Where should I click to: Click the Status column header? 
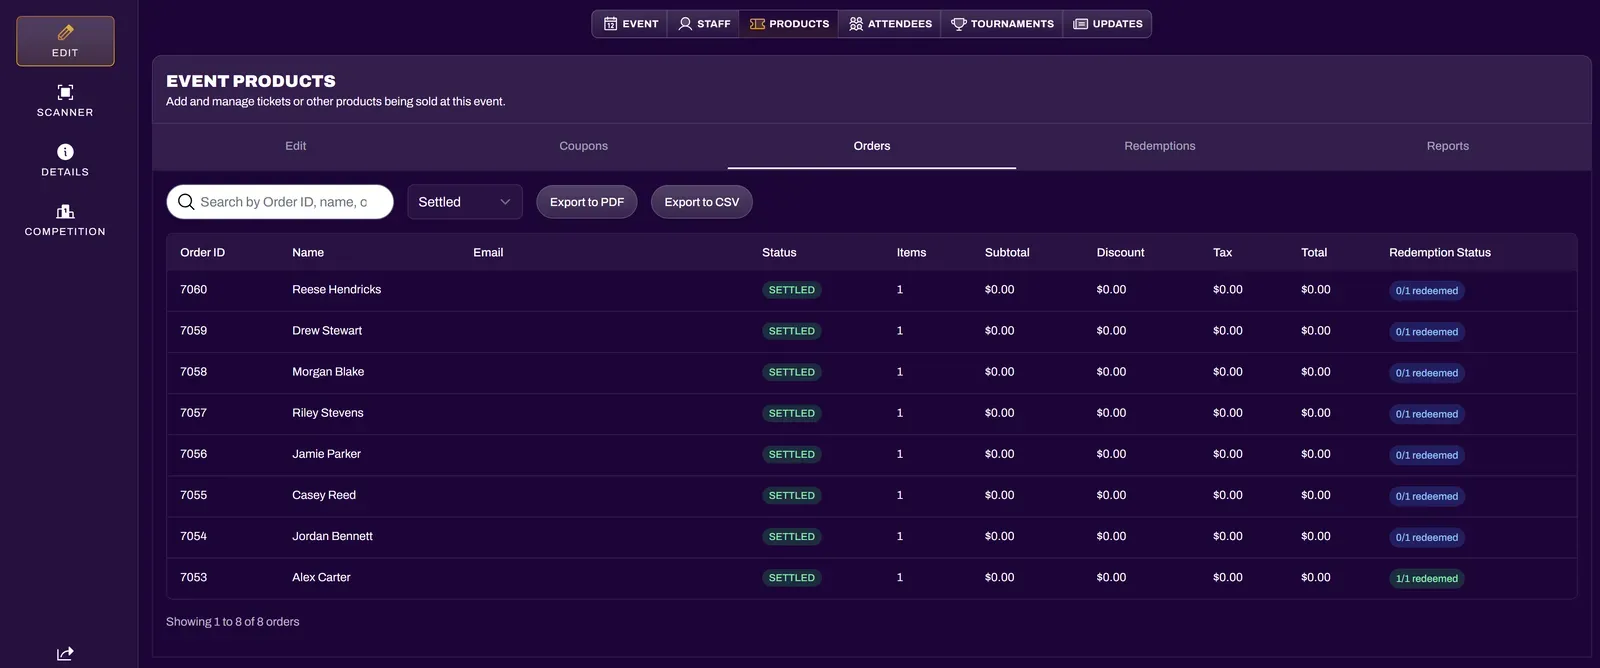(779, 253)
